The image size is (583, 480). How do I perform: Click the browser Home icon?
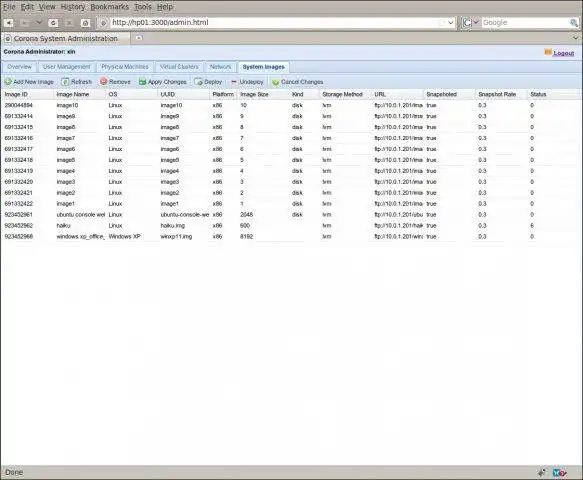pyautogui.click(x=86, y=23)
